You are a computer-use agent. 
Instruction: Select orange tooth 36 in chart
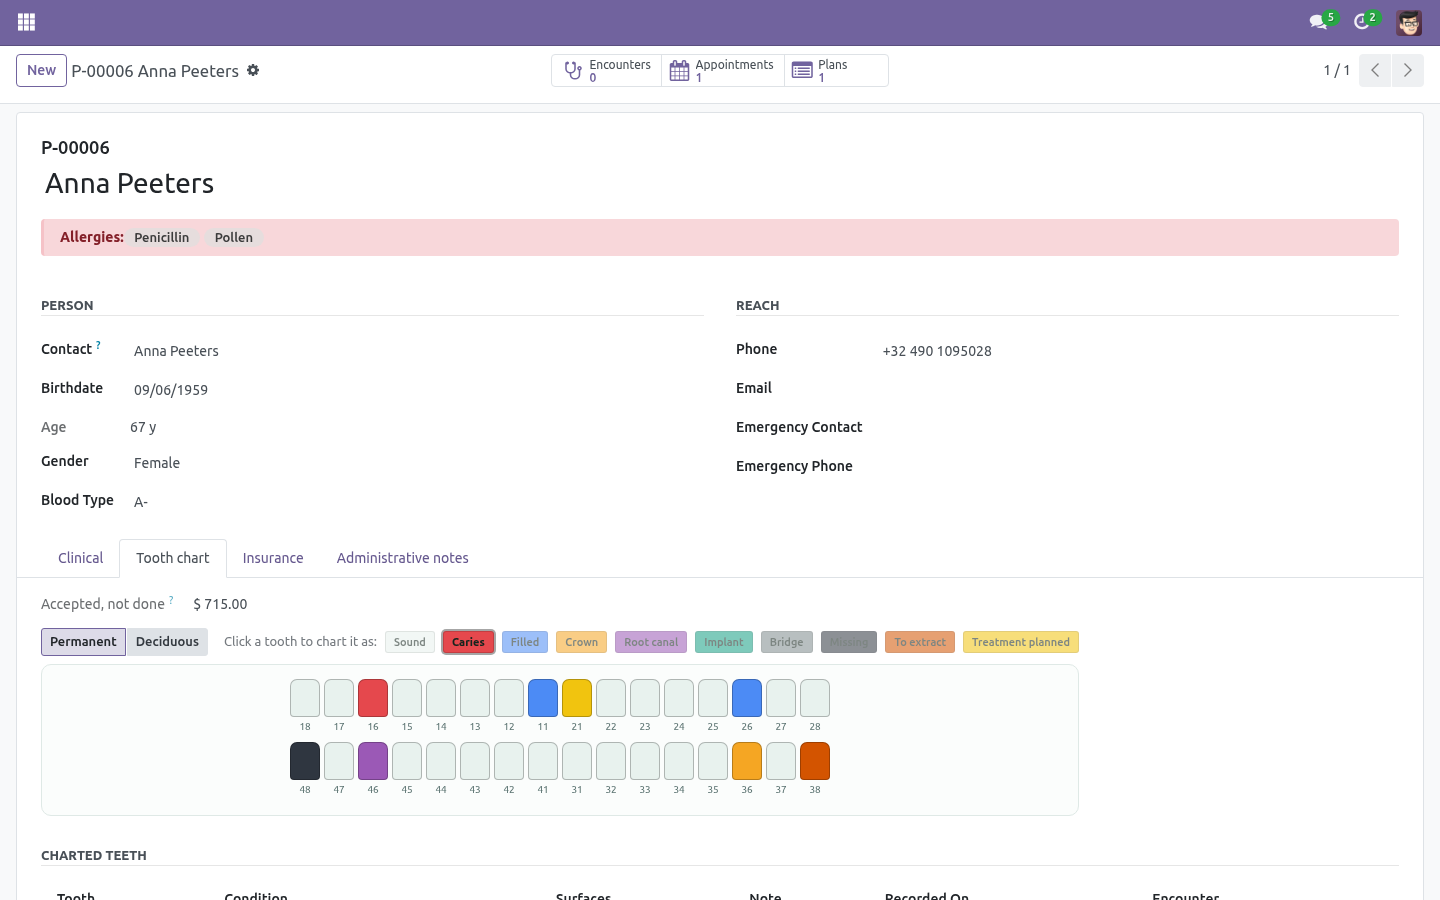tap(747, 761)
